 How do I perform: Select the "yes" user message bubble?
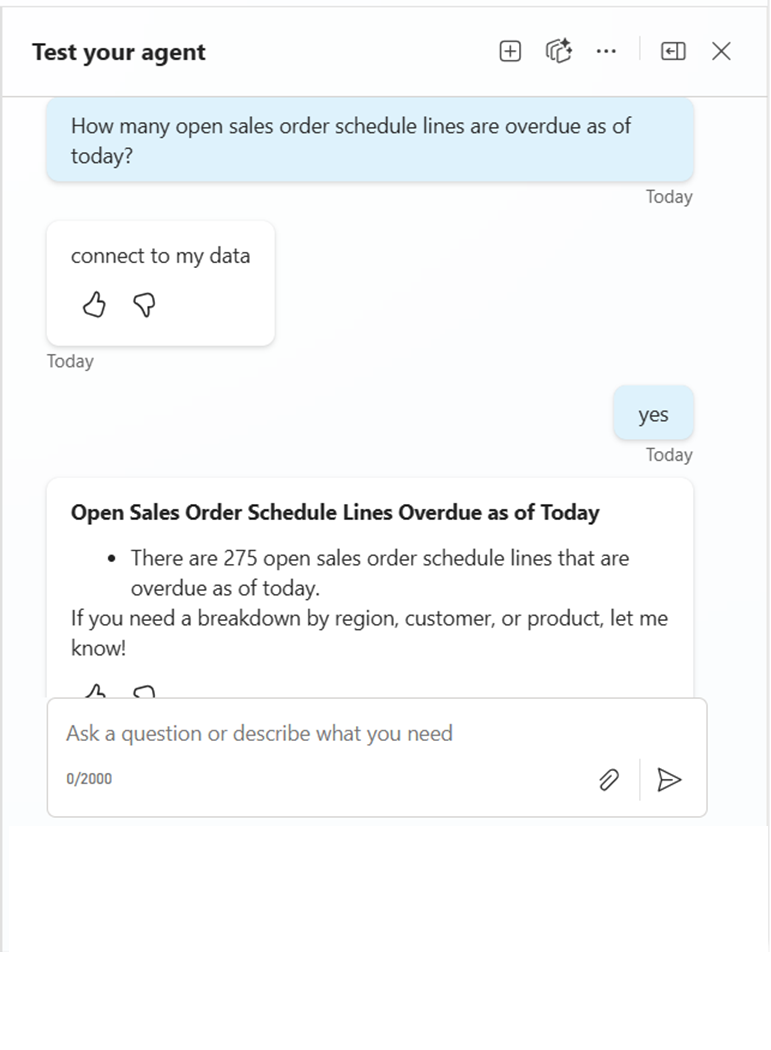coord(653,414)
